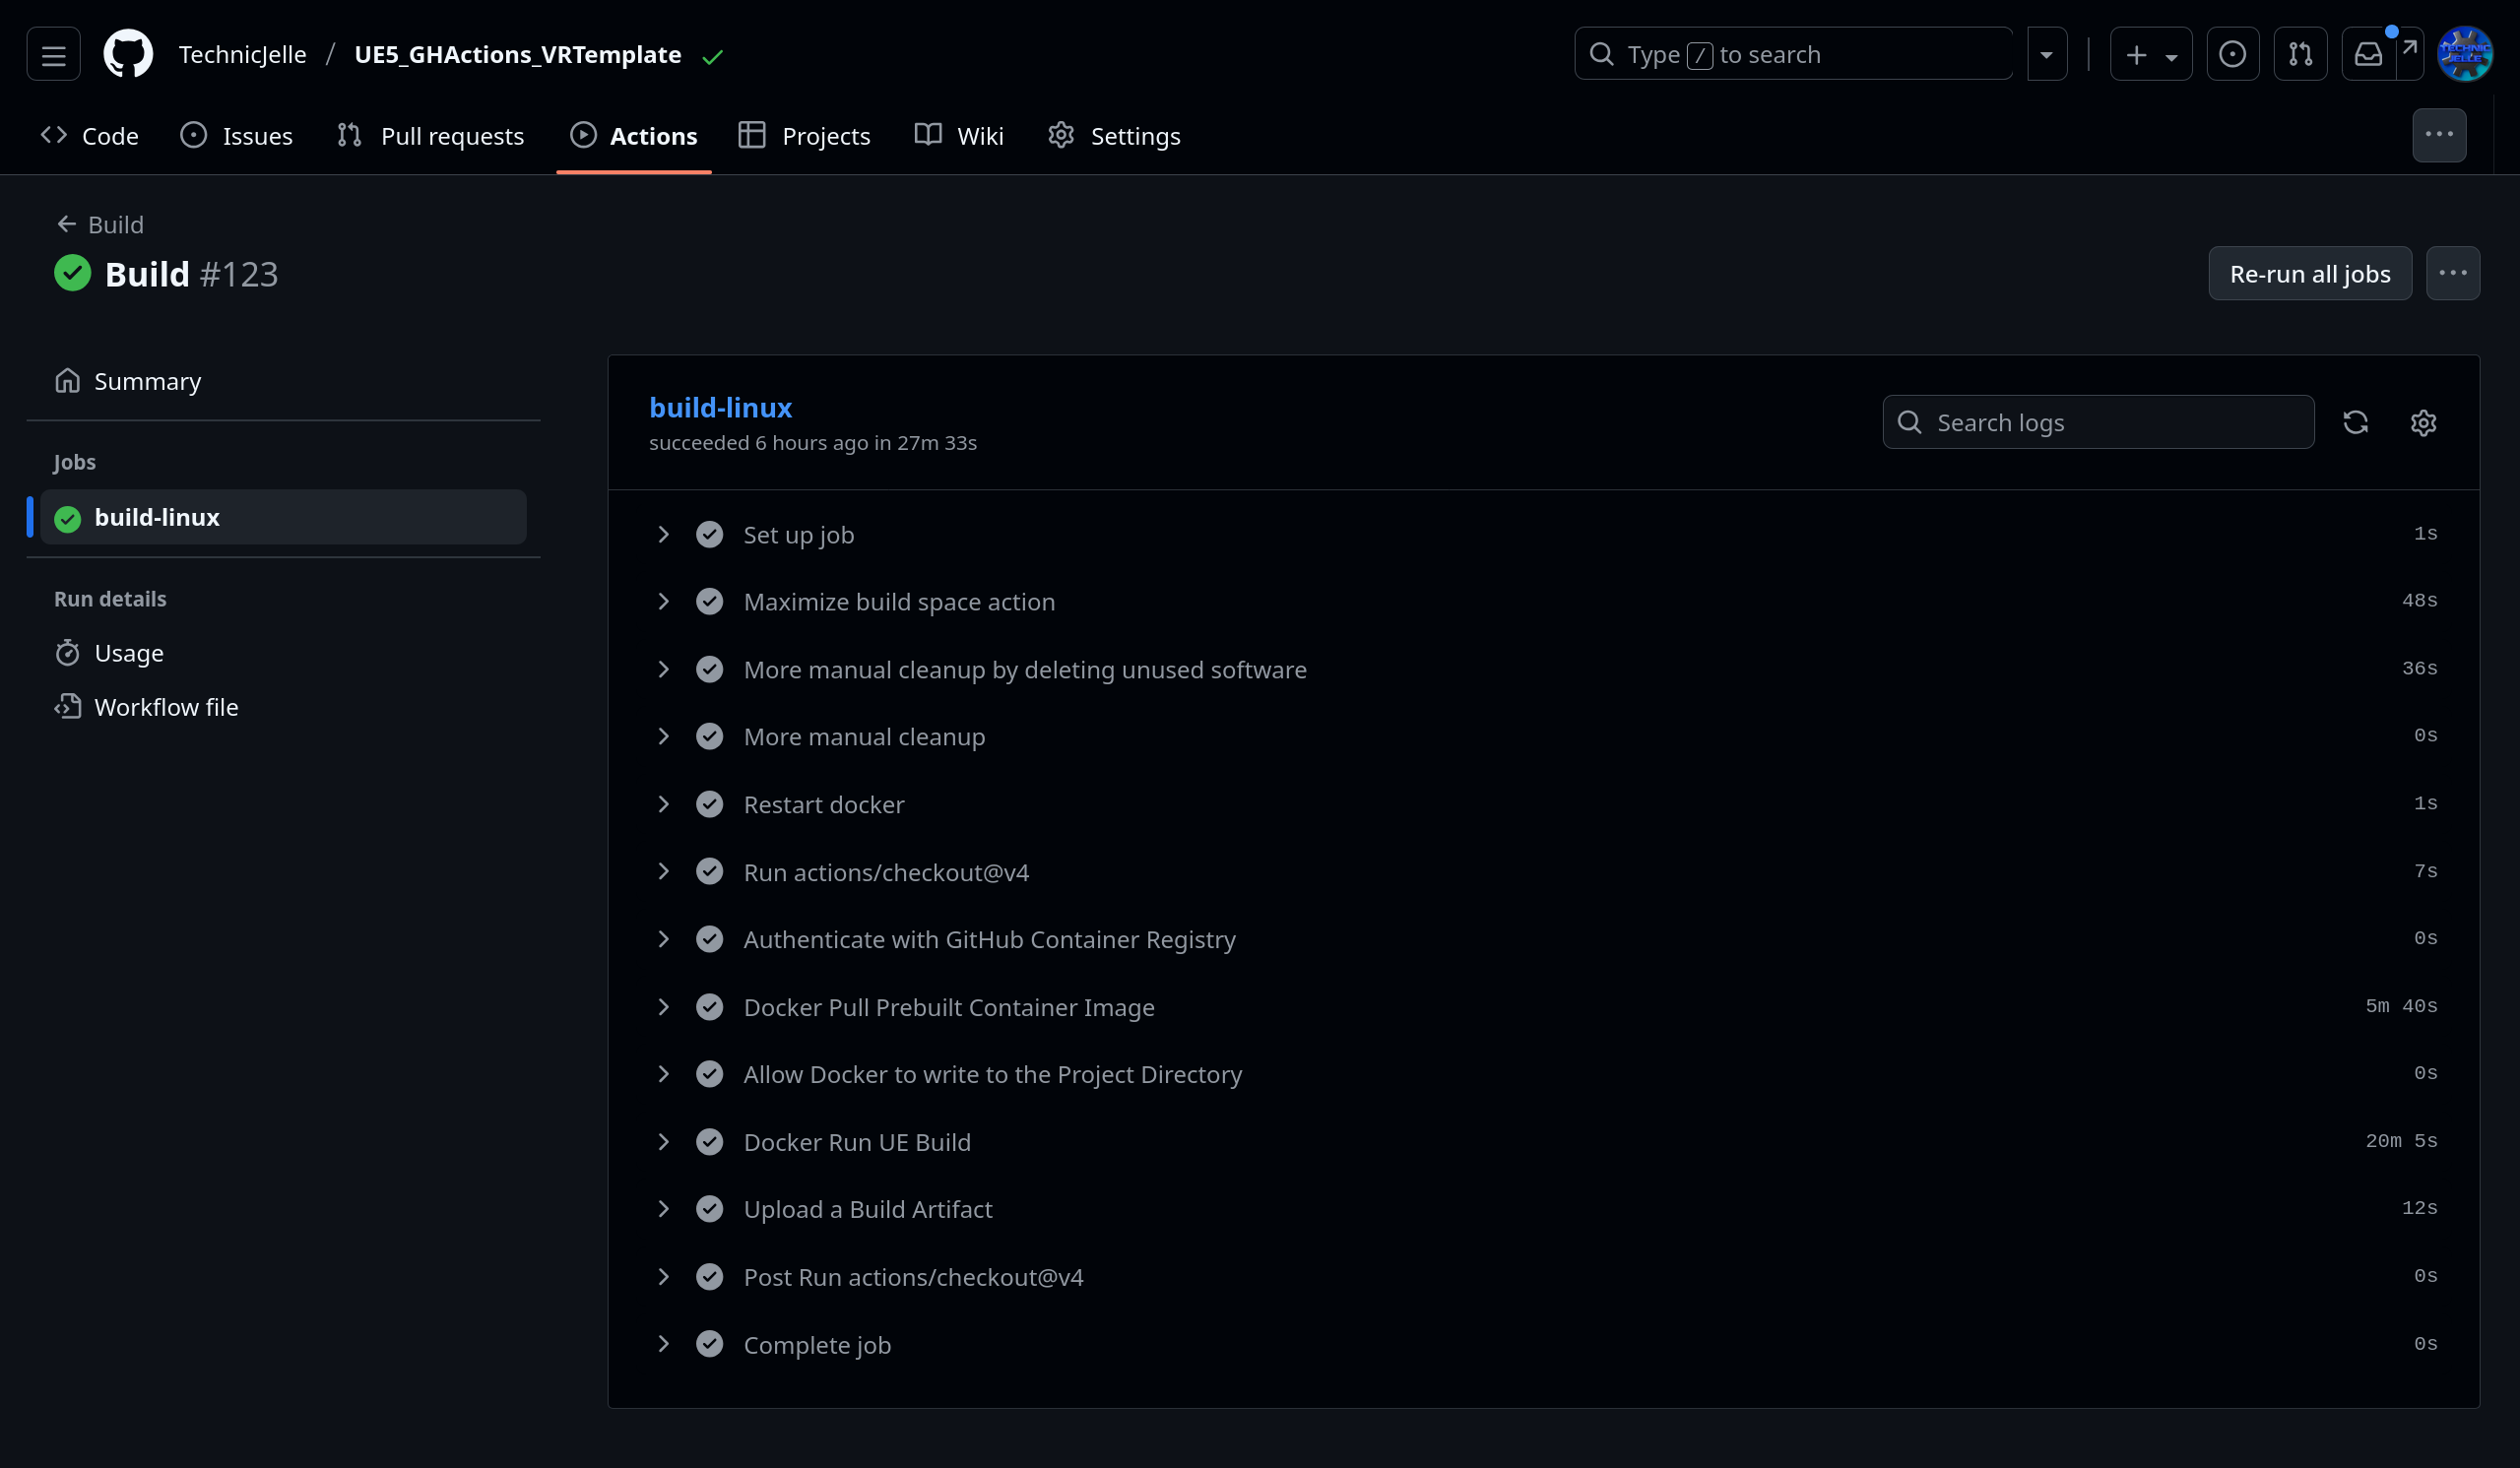
Task: Open the dropdown arrow beside search bar
Action: (x=2046, y=54)
